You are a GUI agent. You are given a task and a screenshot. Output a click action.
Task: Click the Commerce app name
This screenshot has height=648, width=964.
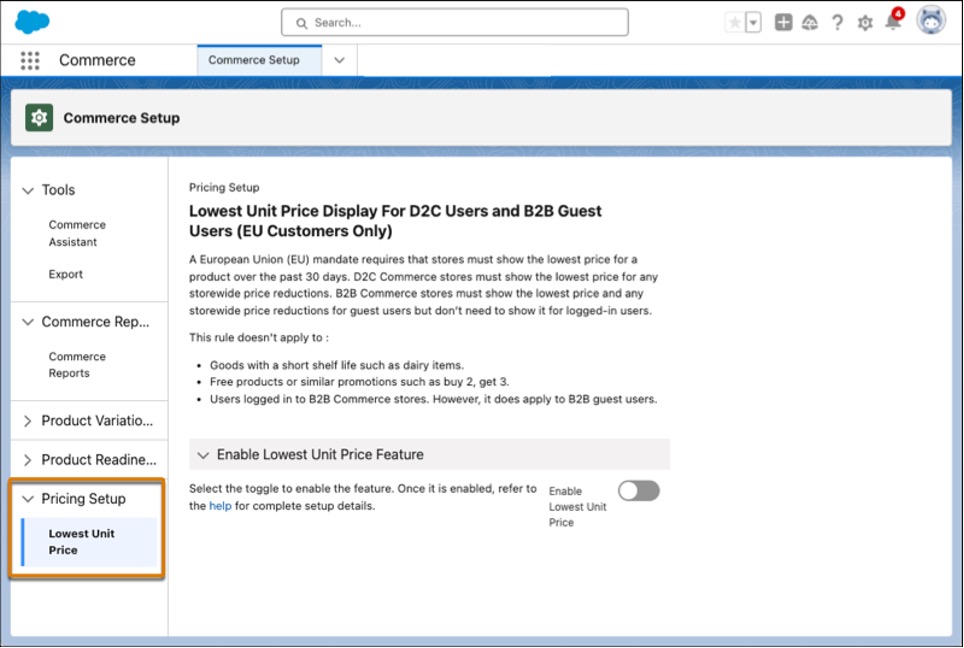97,60
